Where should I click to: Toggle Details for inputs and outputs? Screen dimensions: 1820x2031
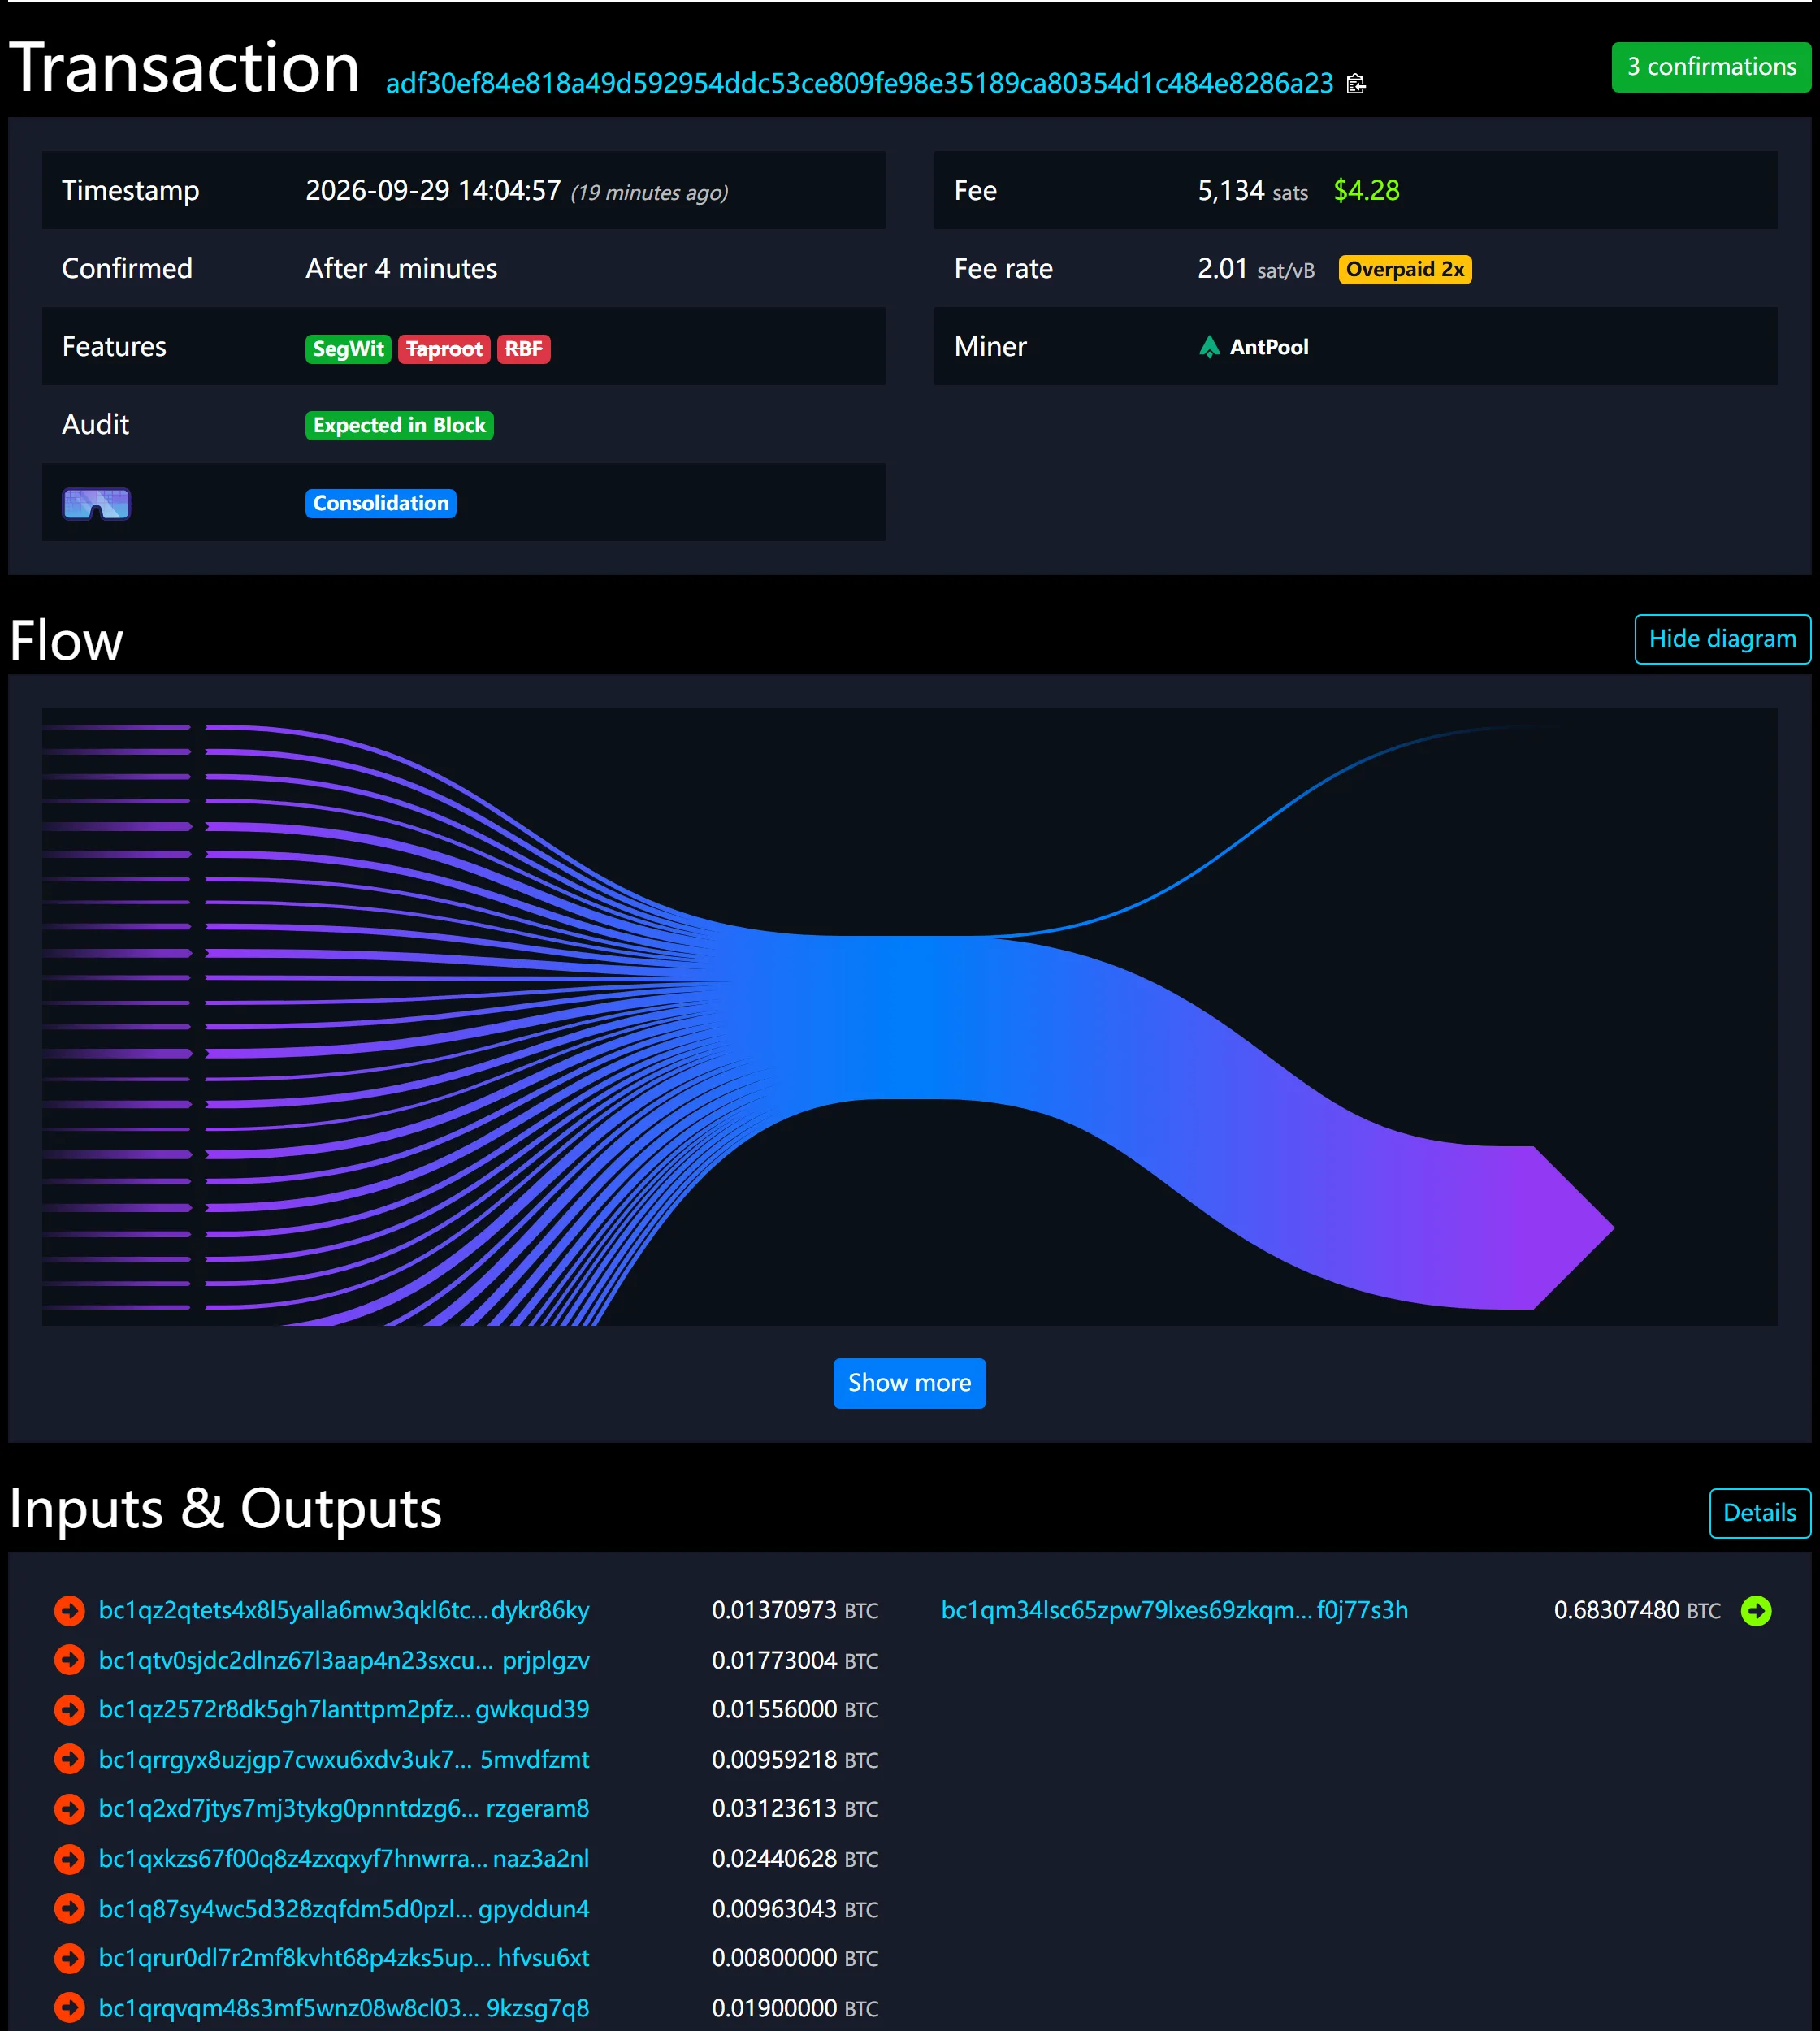(1759, 1513)
